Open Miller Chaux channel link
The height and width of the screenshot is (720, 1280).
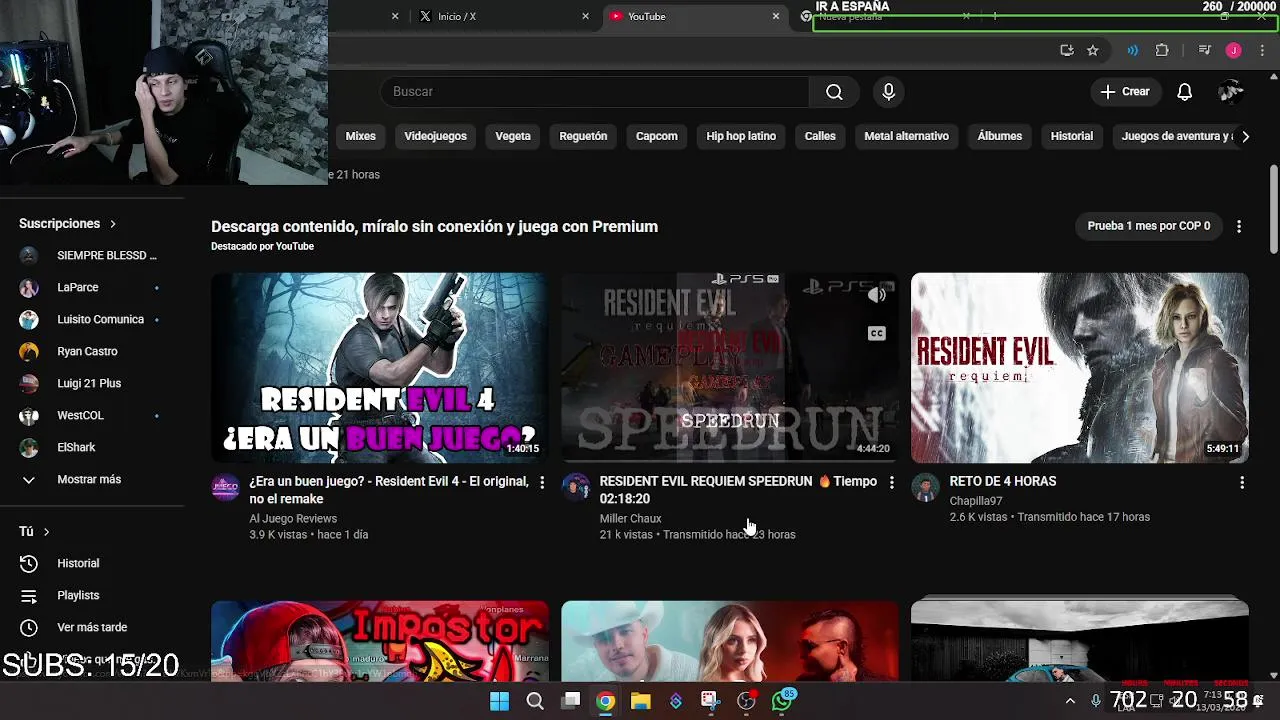pyautogui.click(x=630, y=519)
